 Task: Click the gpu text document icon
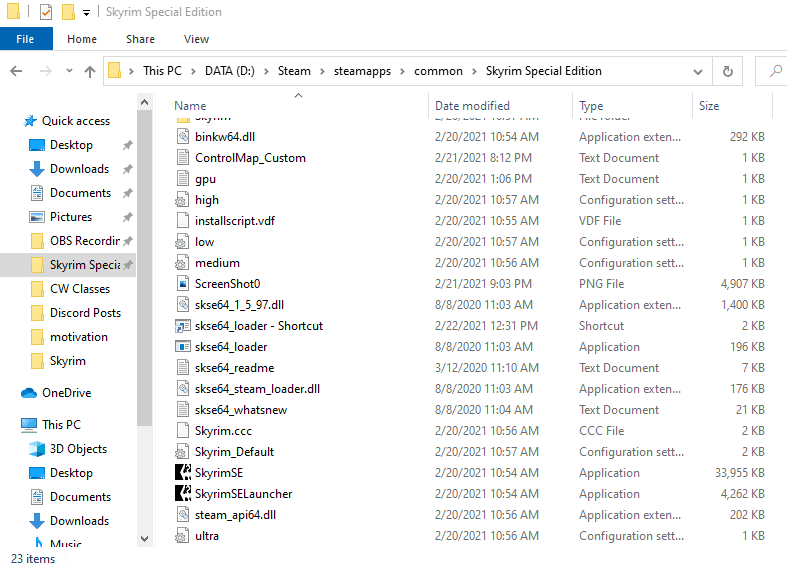pyautogui.click(x=183, y=179)
